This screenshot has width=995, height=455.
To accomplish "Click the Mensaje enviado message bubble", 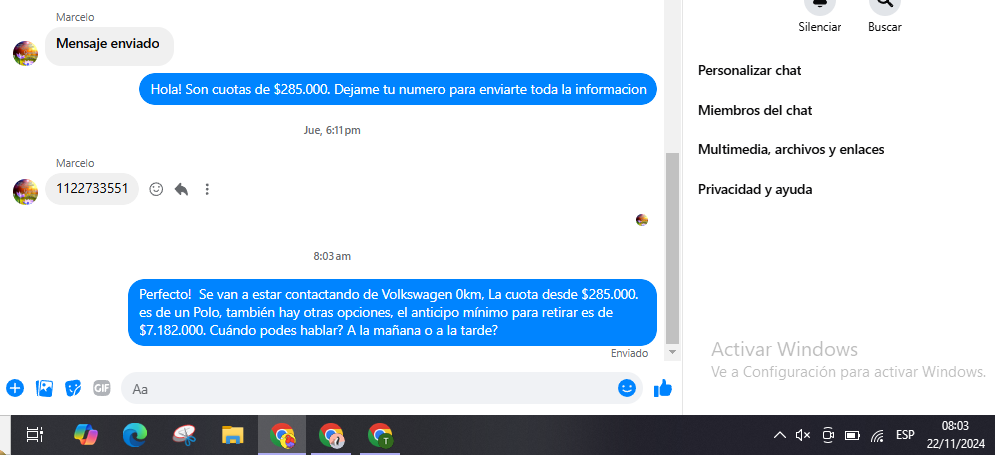I will (x=109, y=46).
